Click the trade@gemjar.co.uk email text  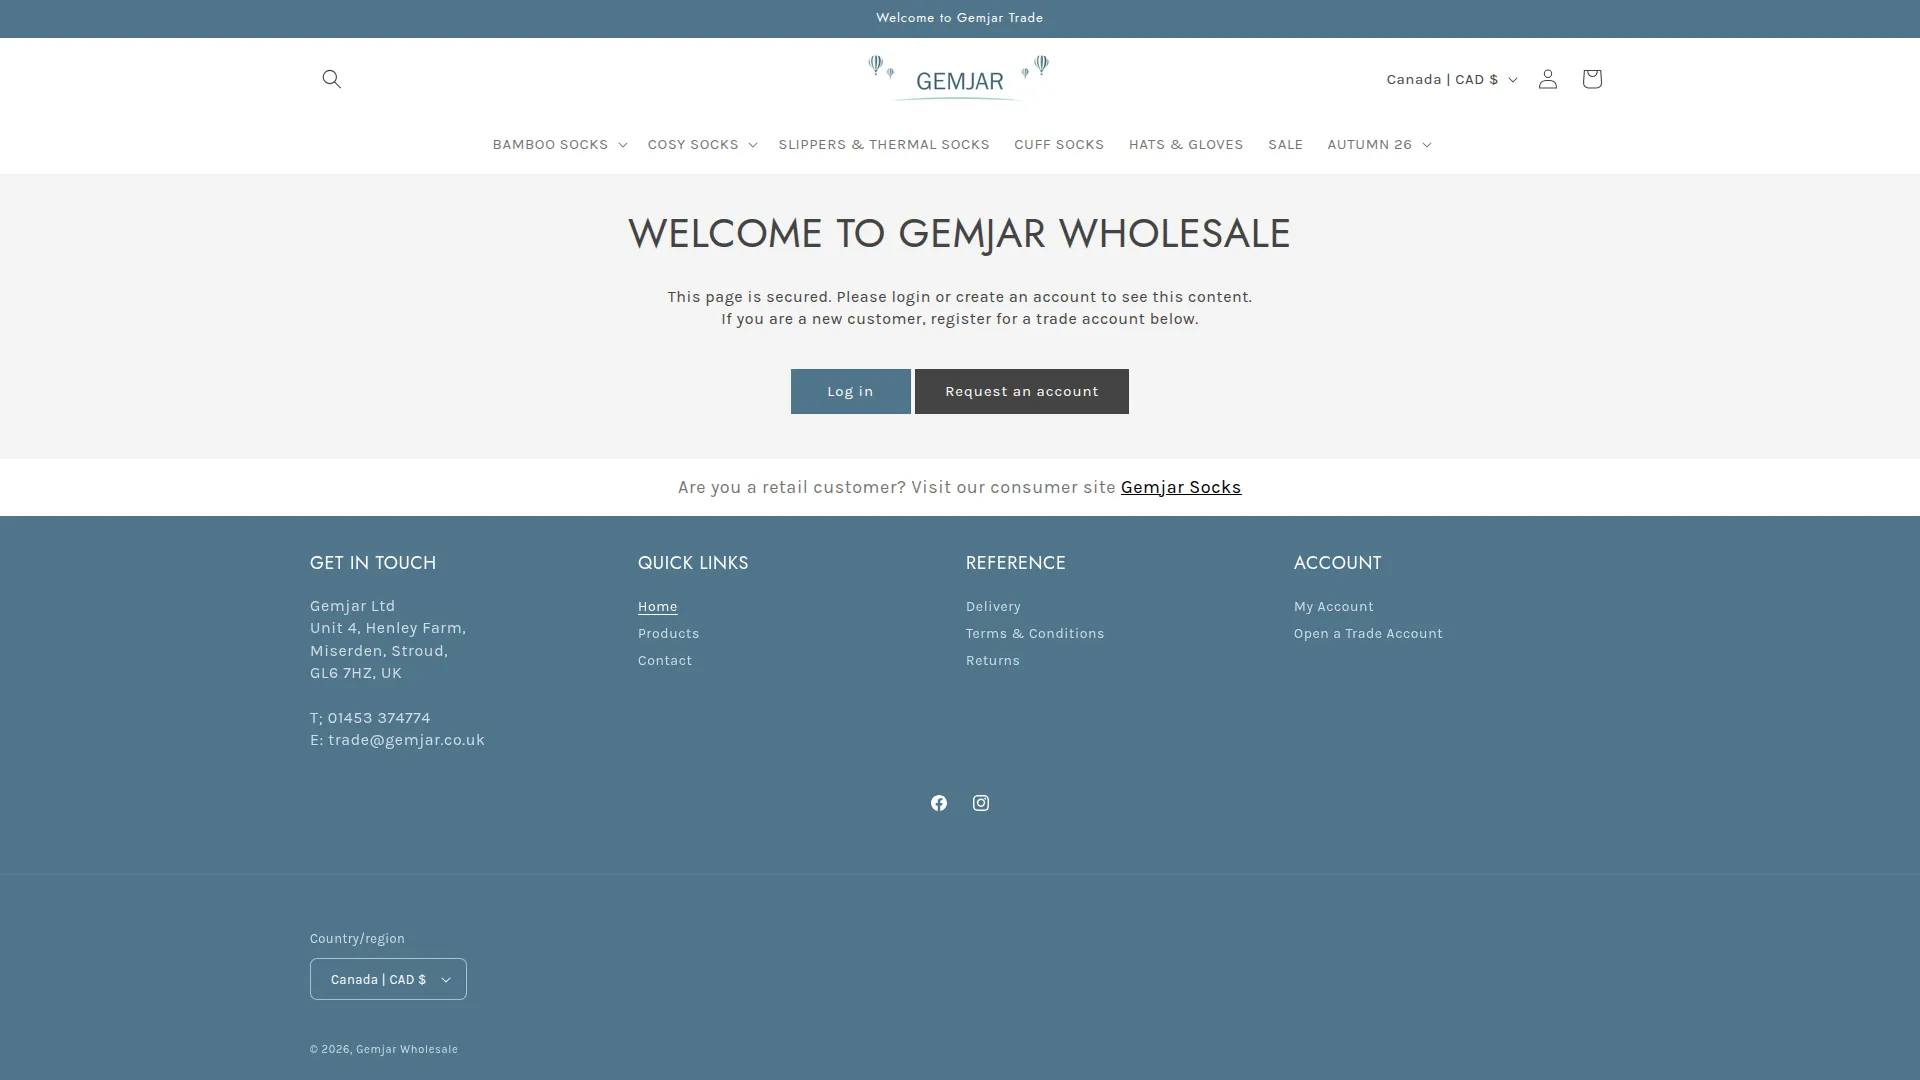406,740
